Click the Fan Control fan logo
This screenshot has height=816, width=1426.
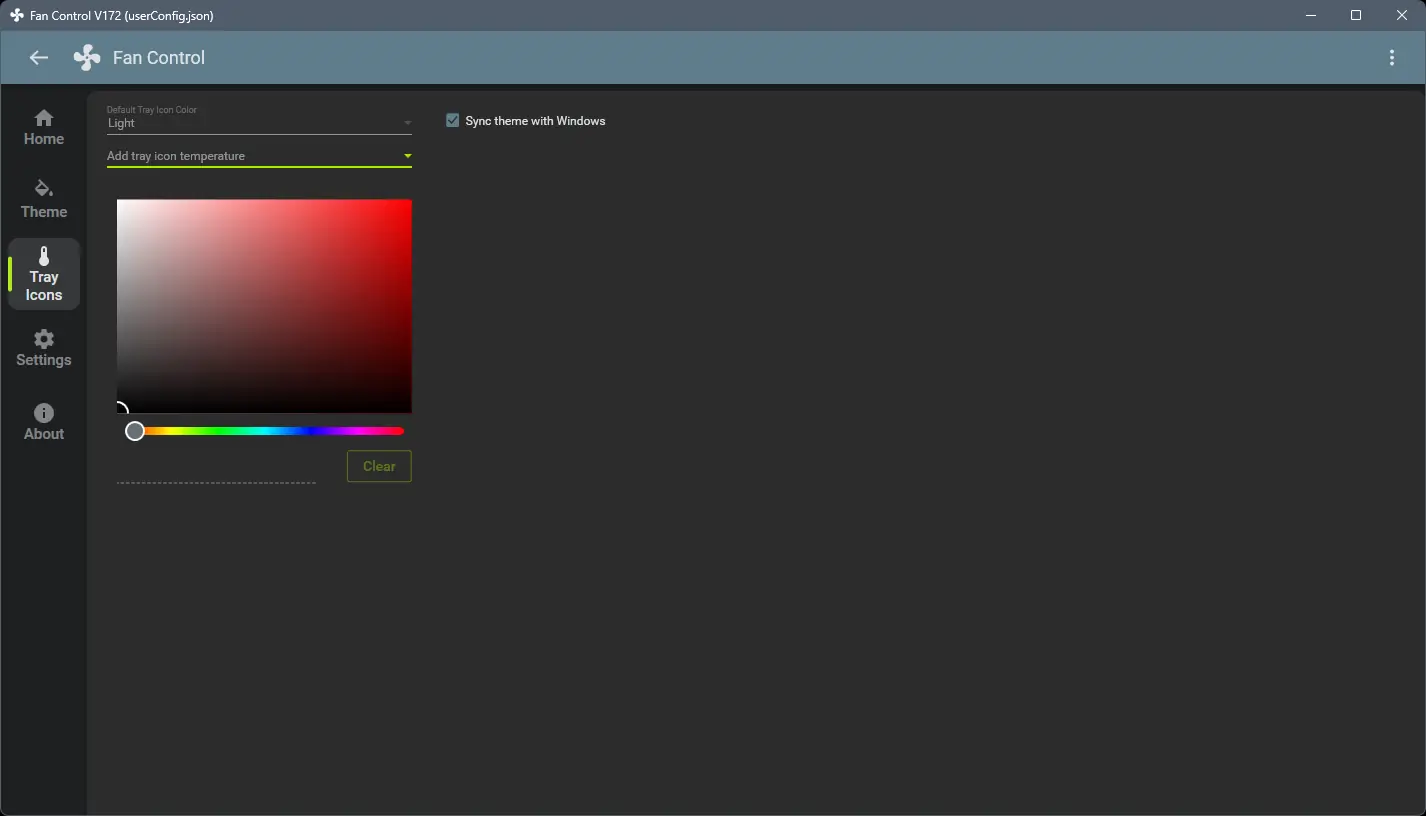87,58
